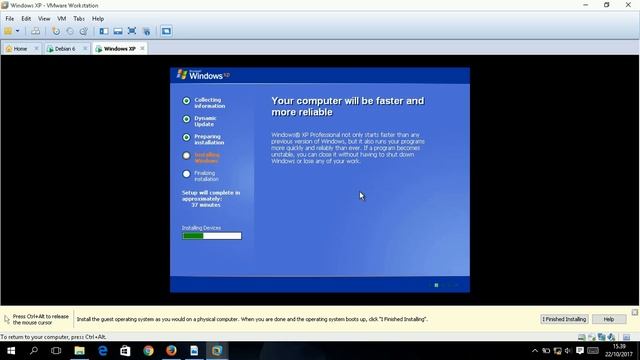
Task: Open the VM menu
Action: coord(61,19)
